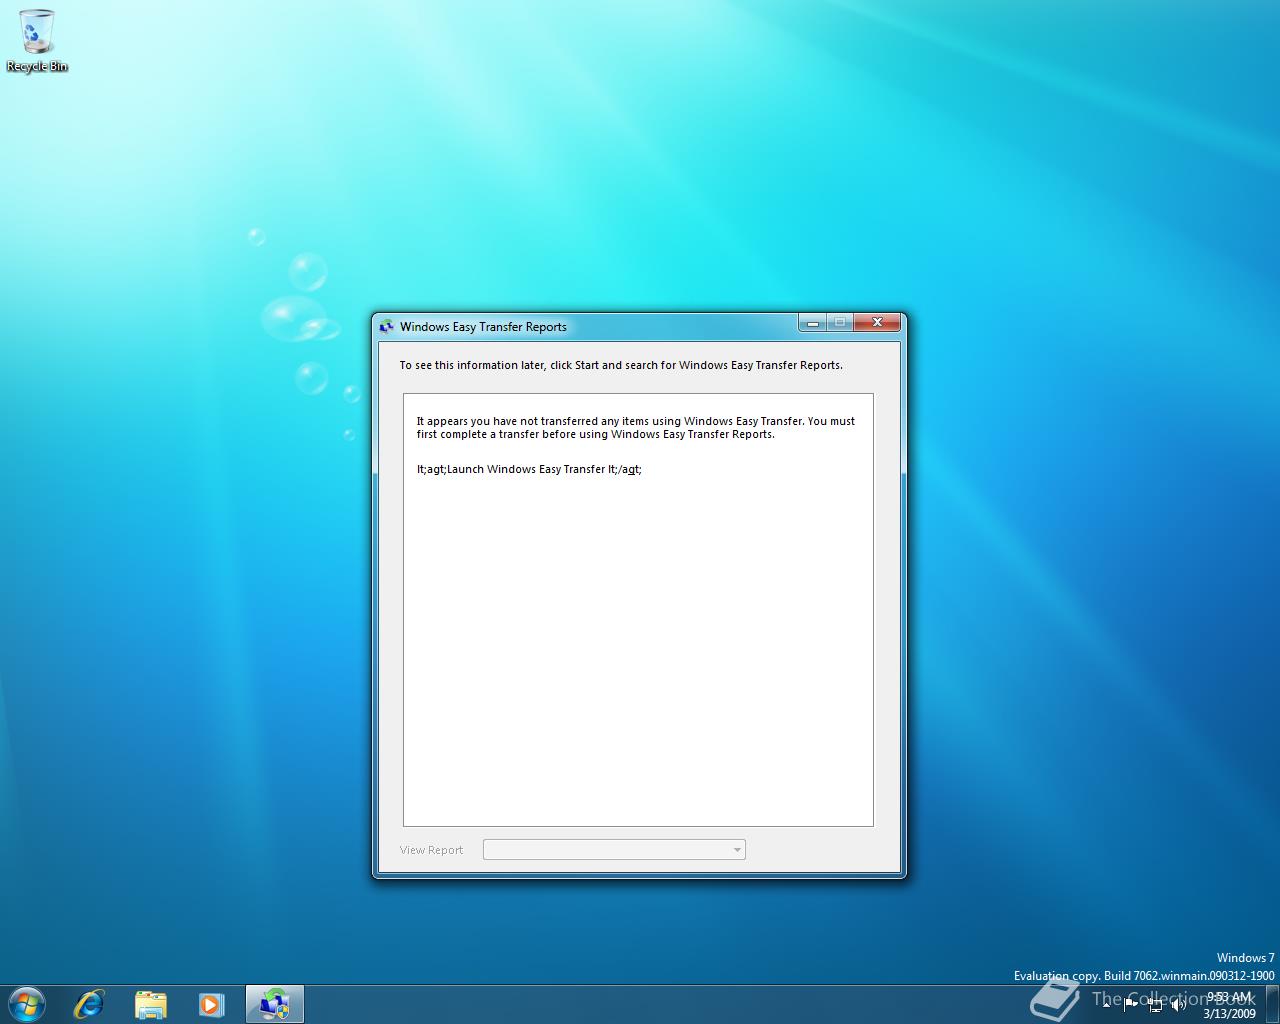This screenshot has width=1280, height=1024.
Task: Click the 'To see this information later' text
Action: [x=621, y=365]
